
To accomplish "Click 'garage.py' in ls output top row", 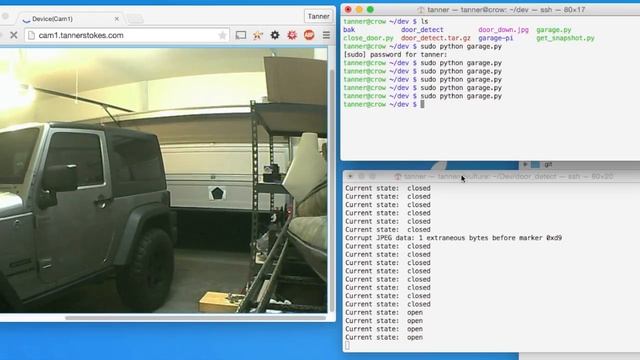I will point(553,30).
